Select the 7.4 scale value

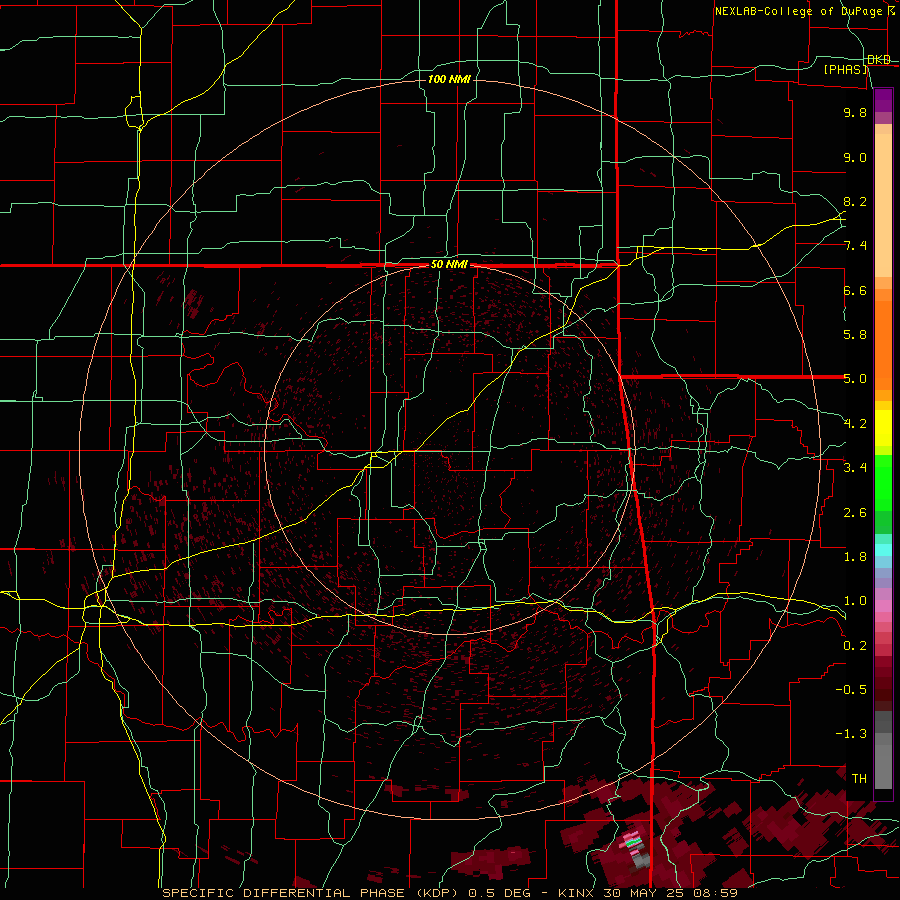click(855, 246)
